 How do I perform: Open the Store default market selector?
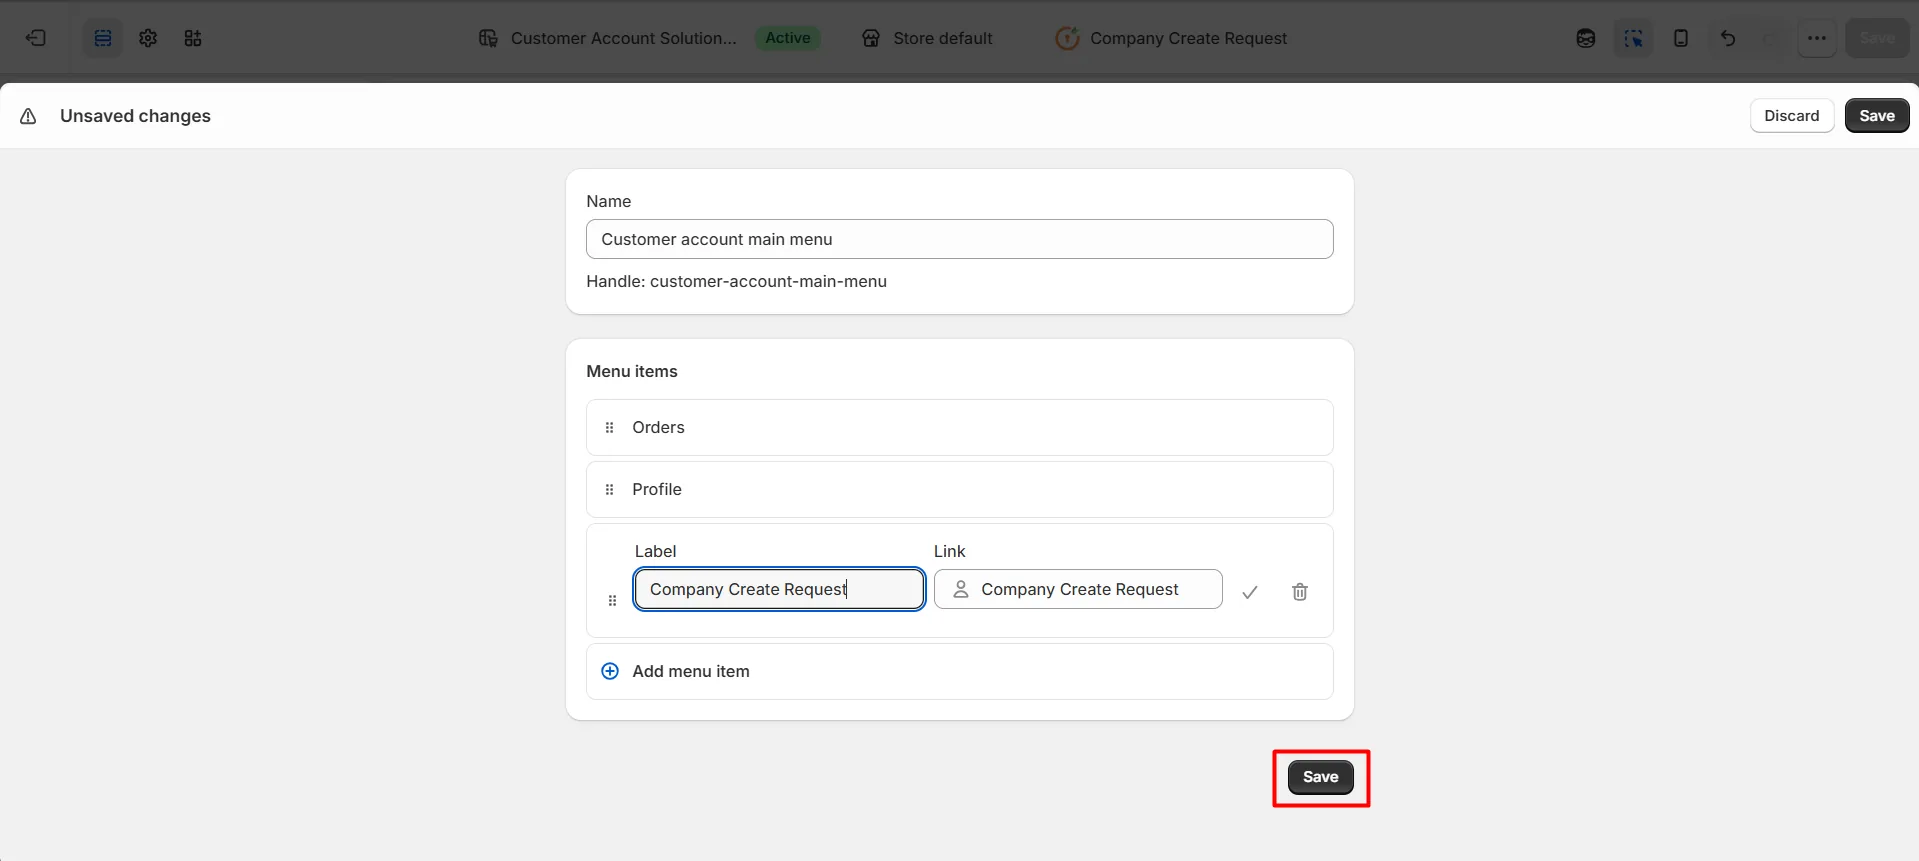927,38
